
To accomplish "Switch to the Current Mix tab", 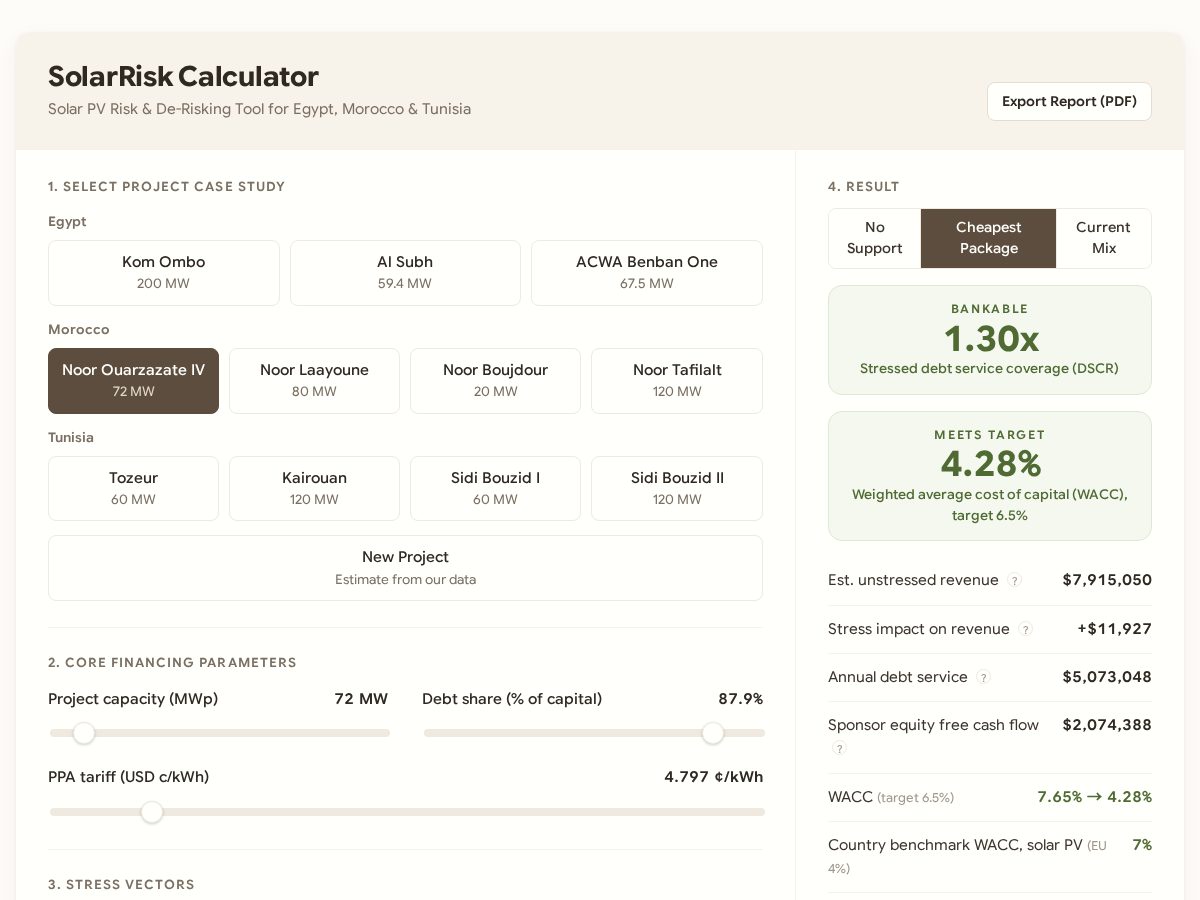I will click(1103, 238).
